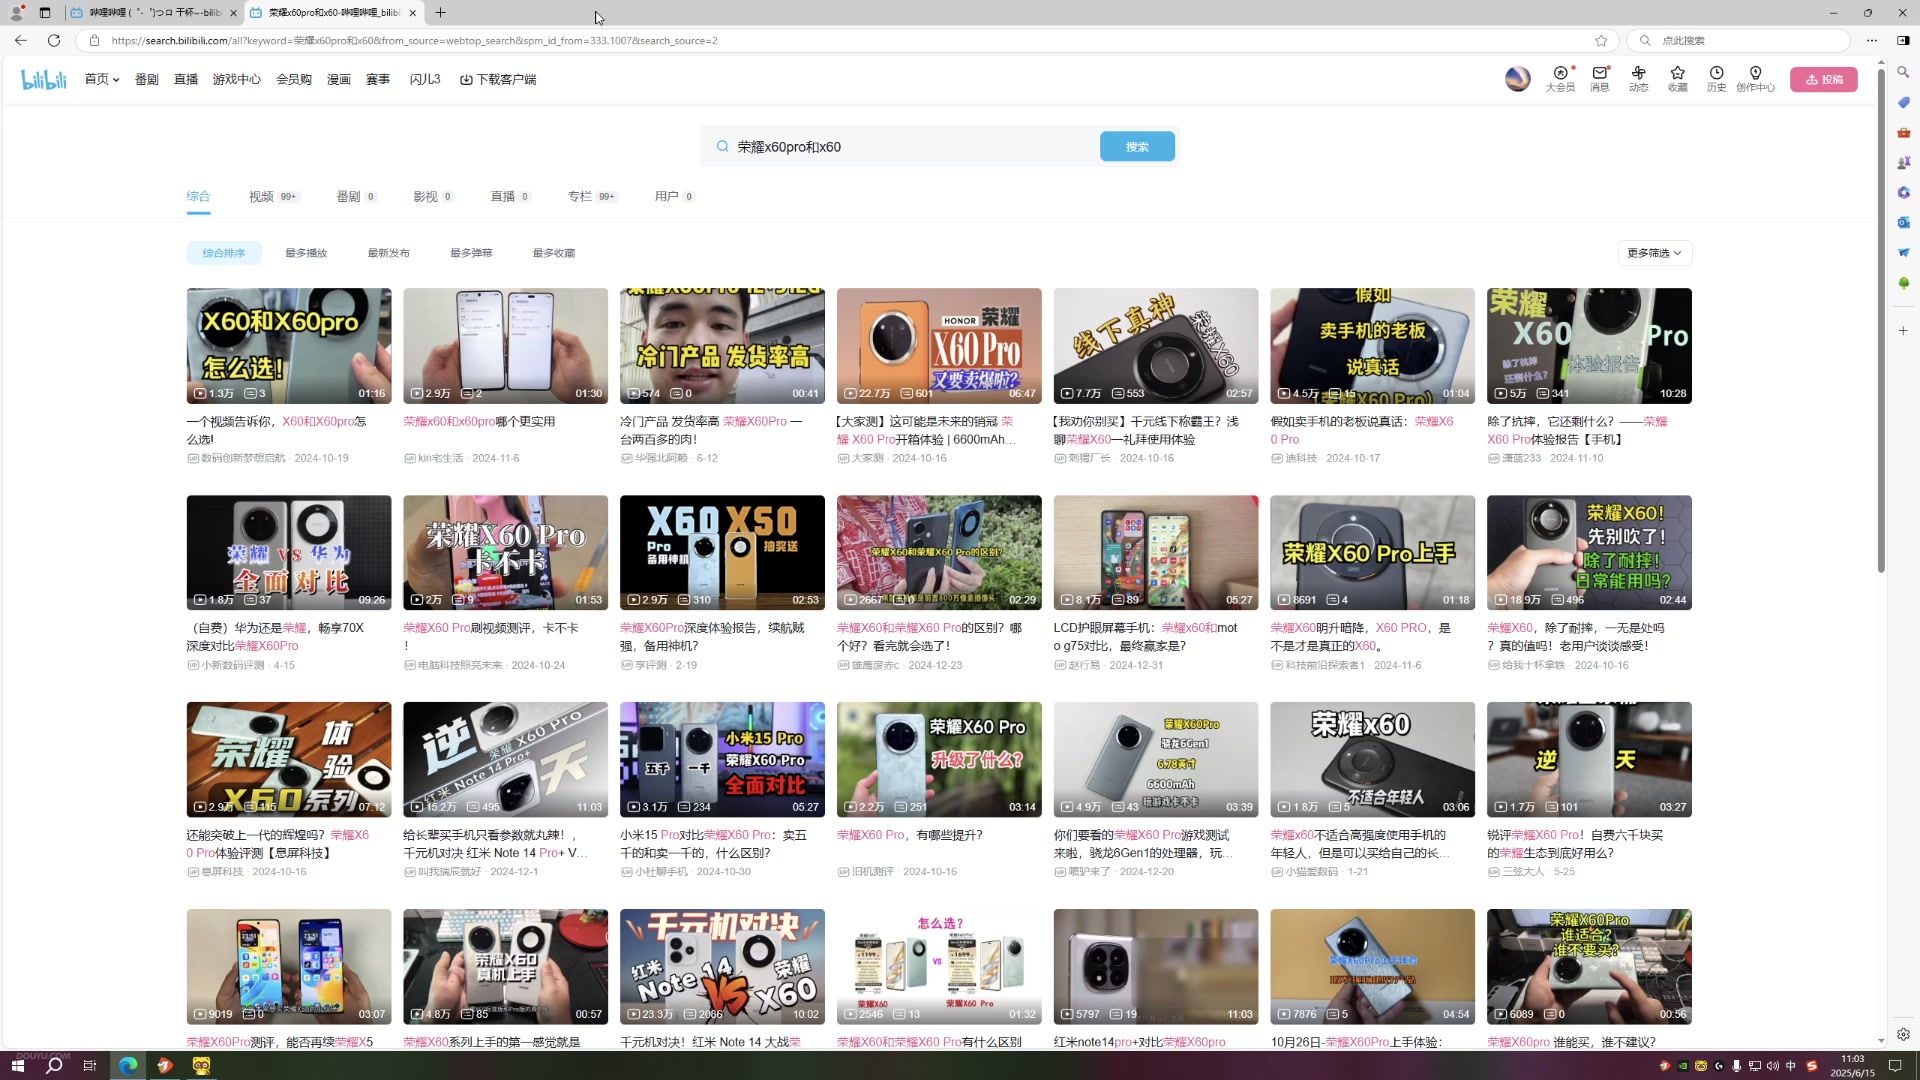Image resolution: width=1920 pixels, height=1080 pixels.
Task: Bookmark page with address bar star
Action: 1601,41
